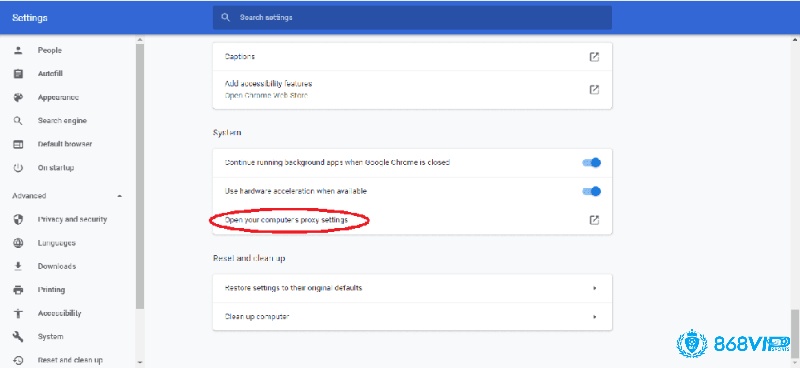Open Autofill settings section
The image size is (800, 368).
tap(50, 73)
